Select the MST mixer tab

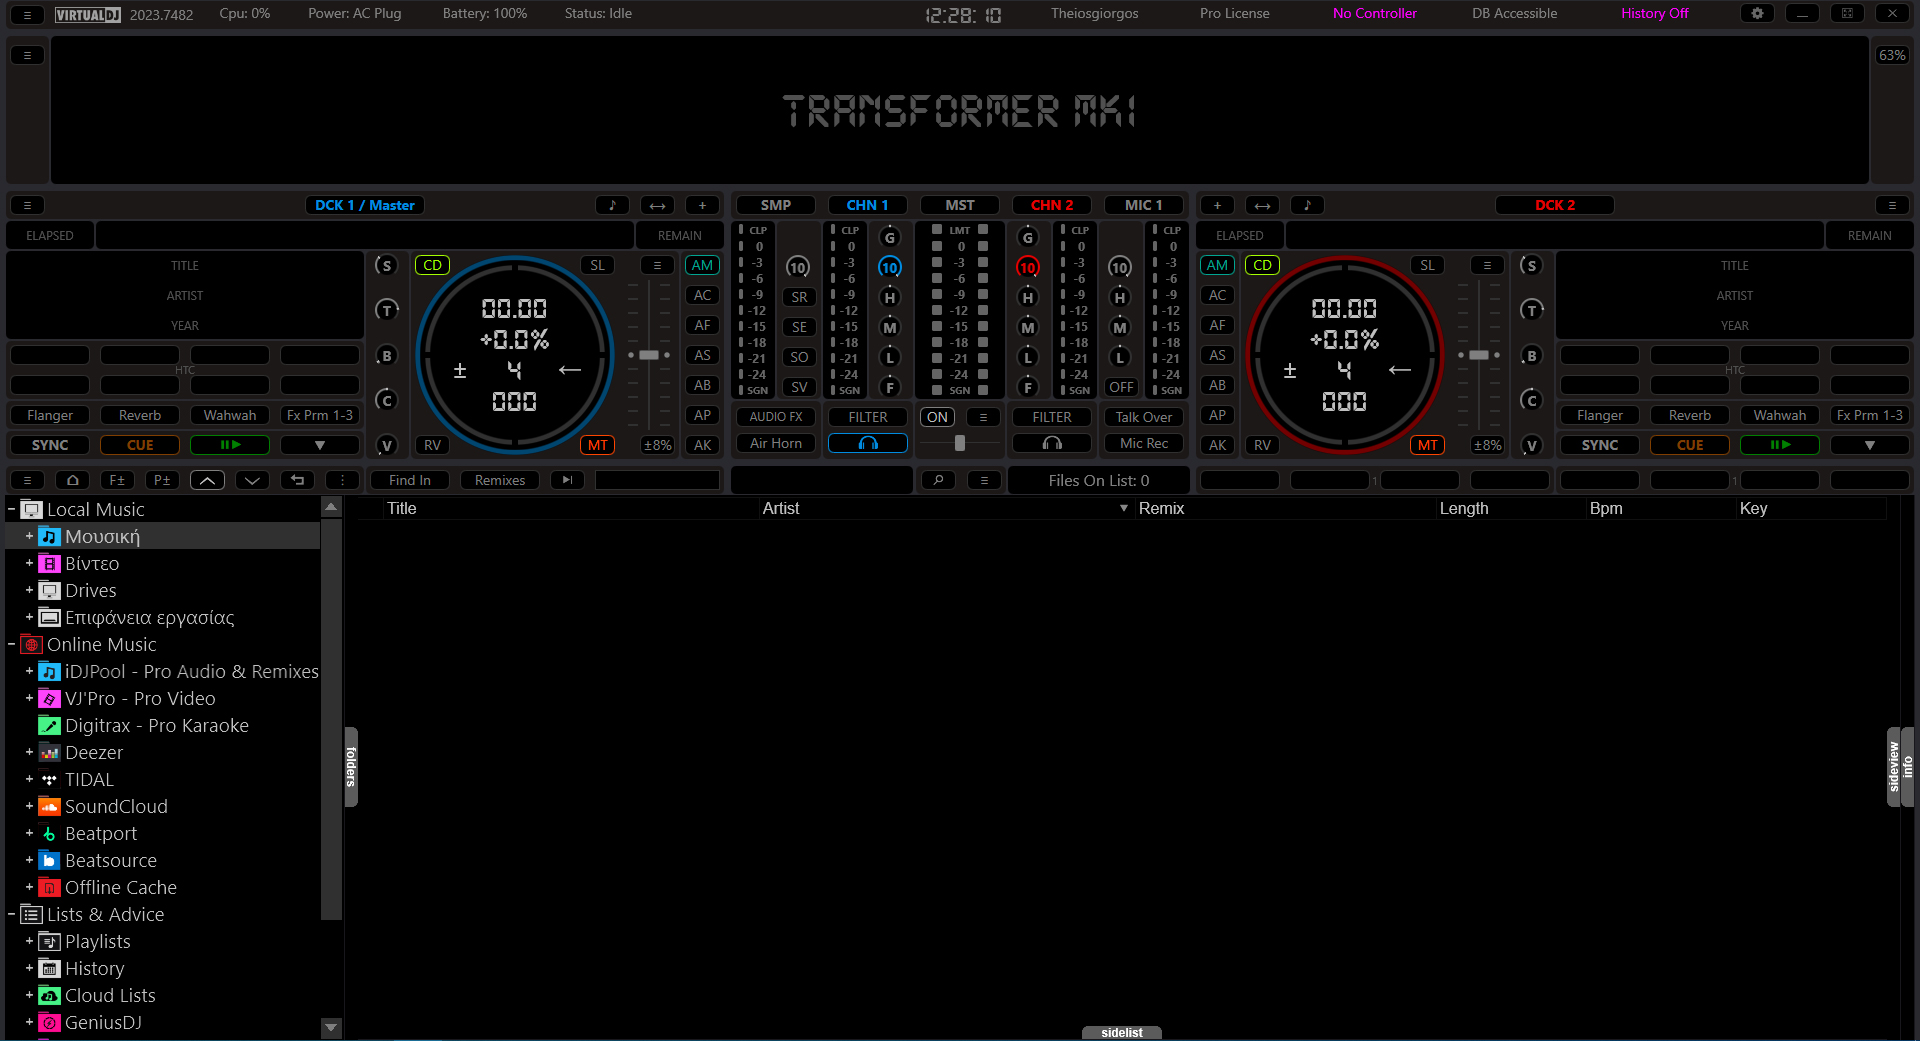pos(960,205)
